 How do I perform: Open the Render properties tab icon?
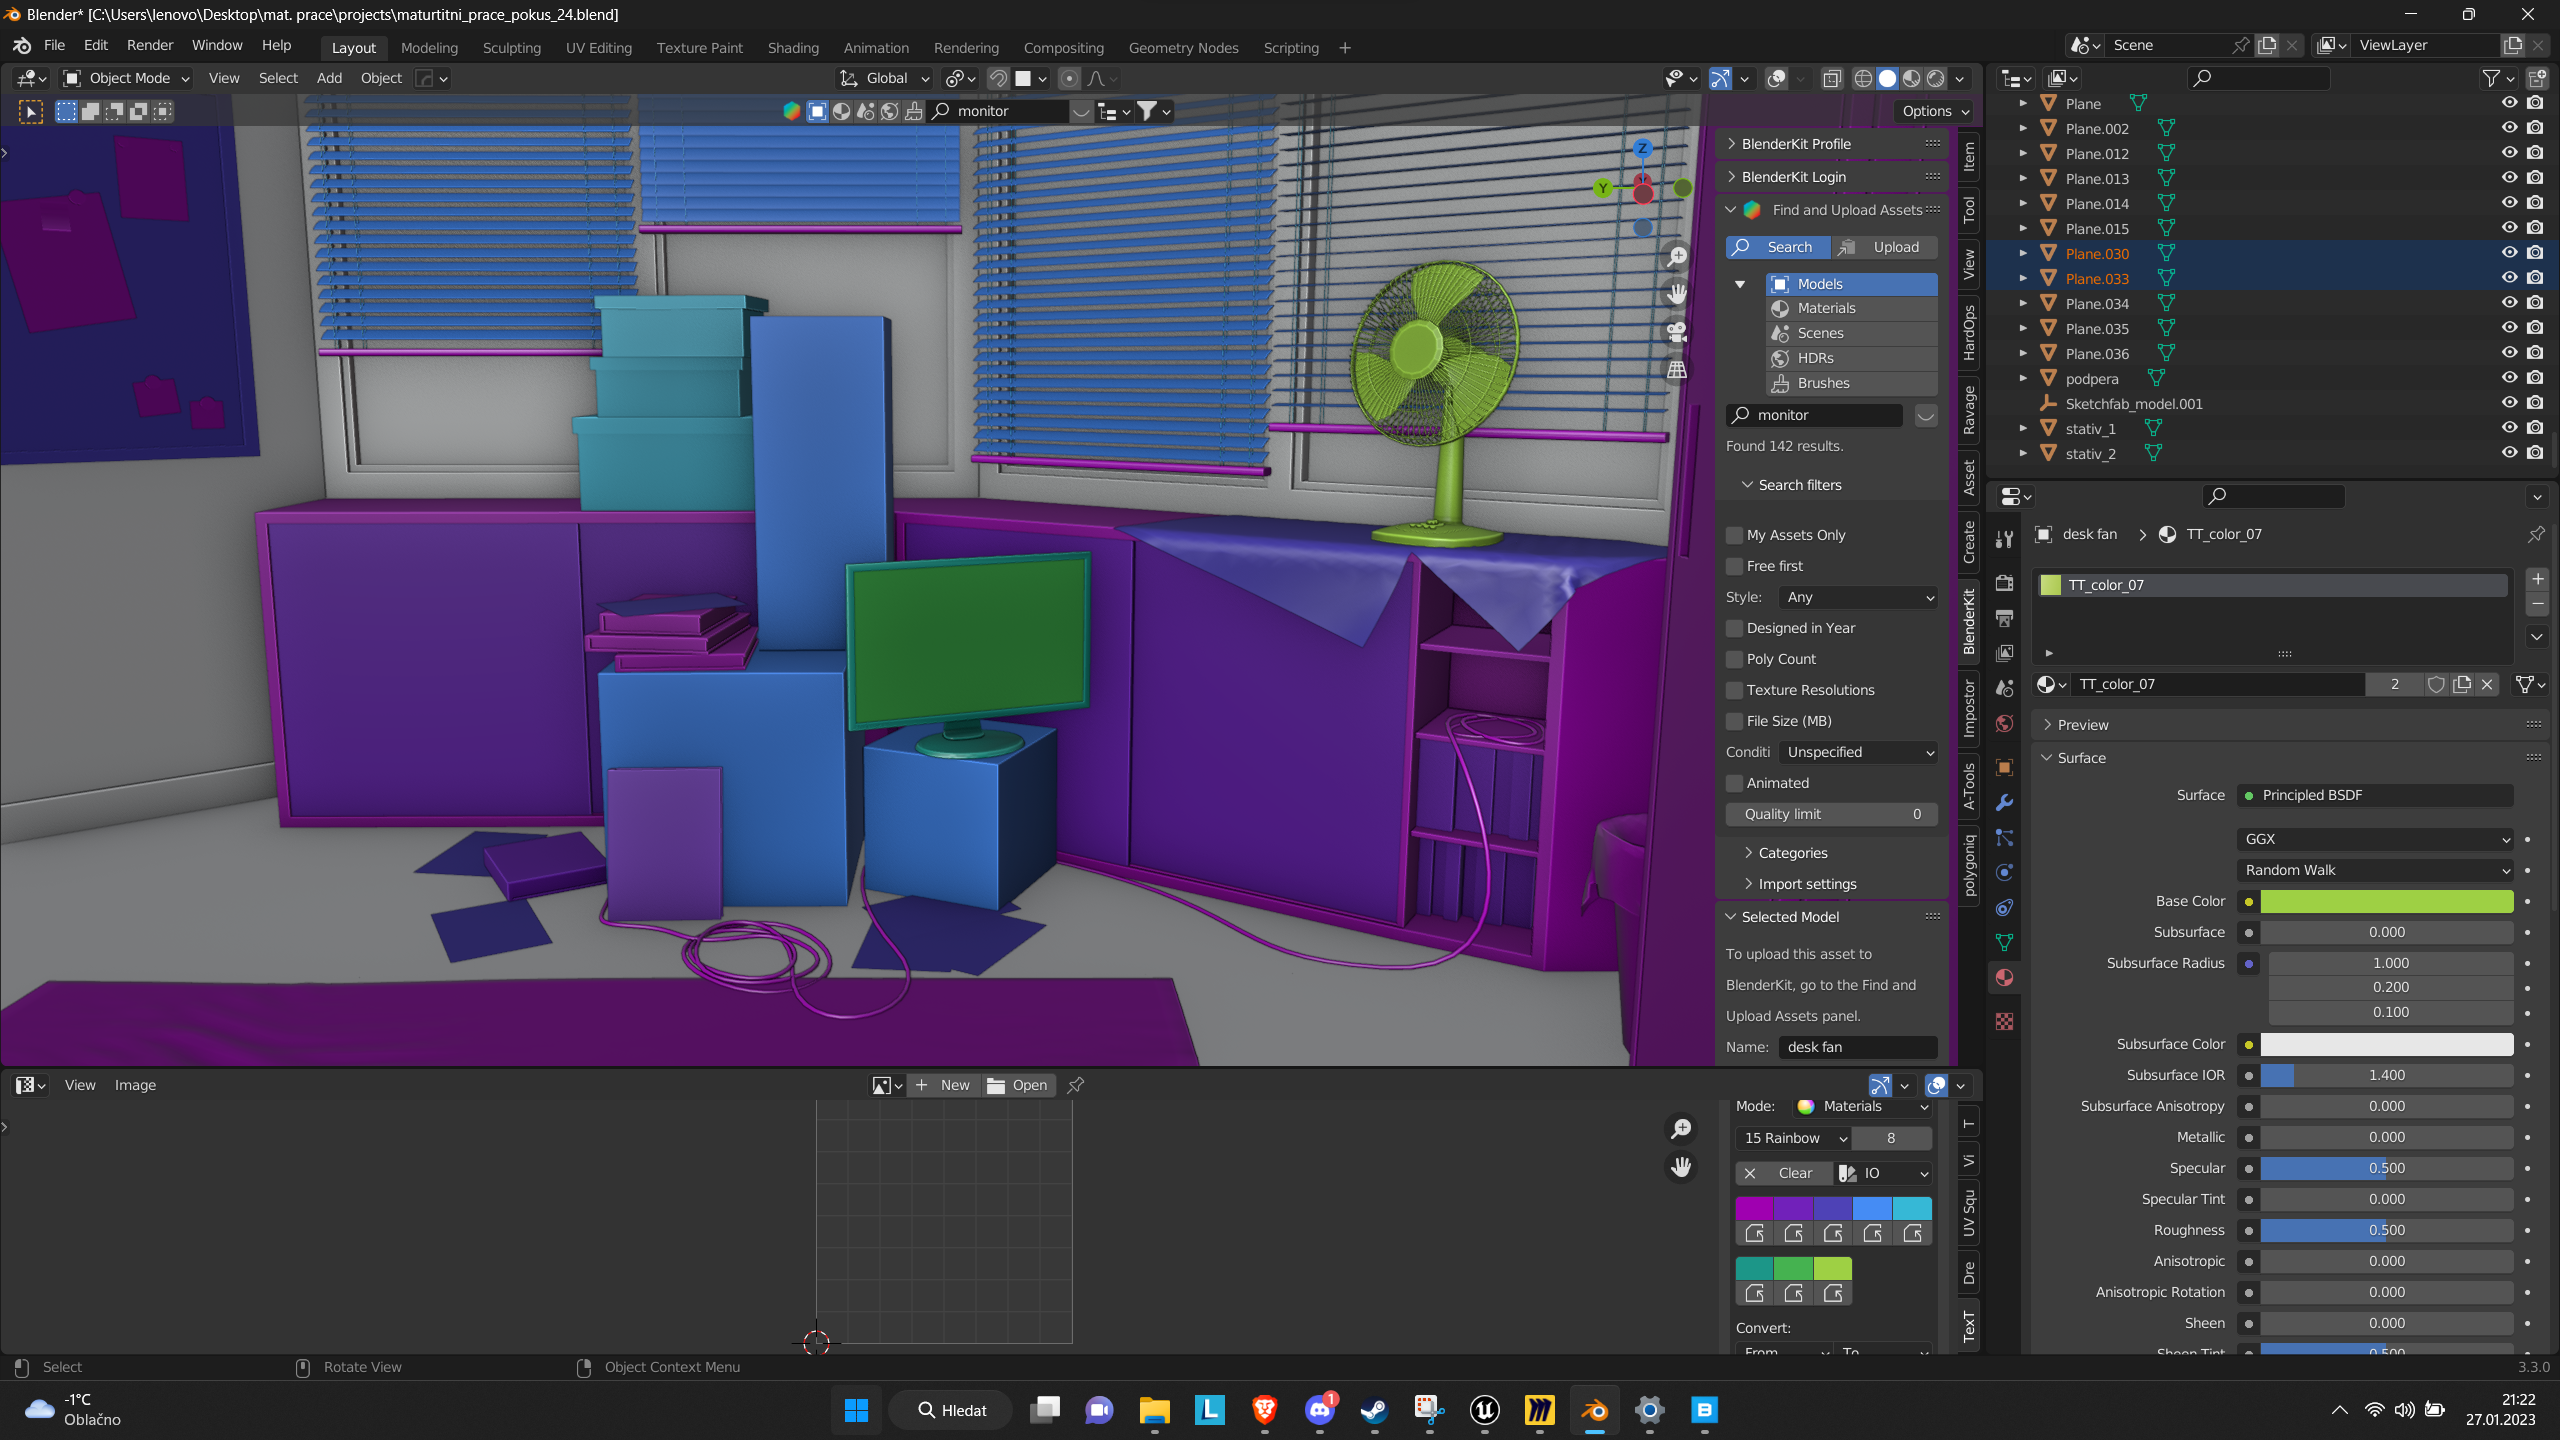2004,583
